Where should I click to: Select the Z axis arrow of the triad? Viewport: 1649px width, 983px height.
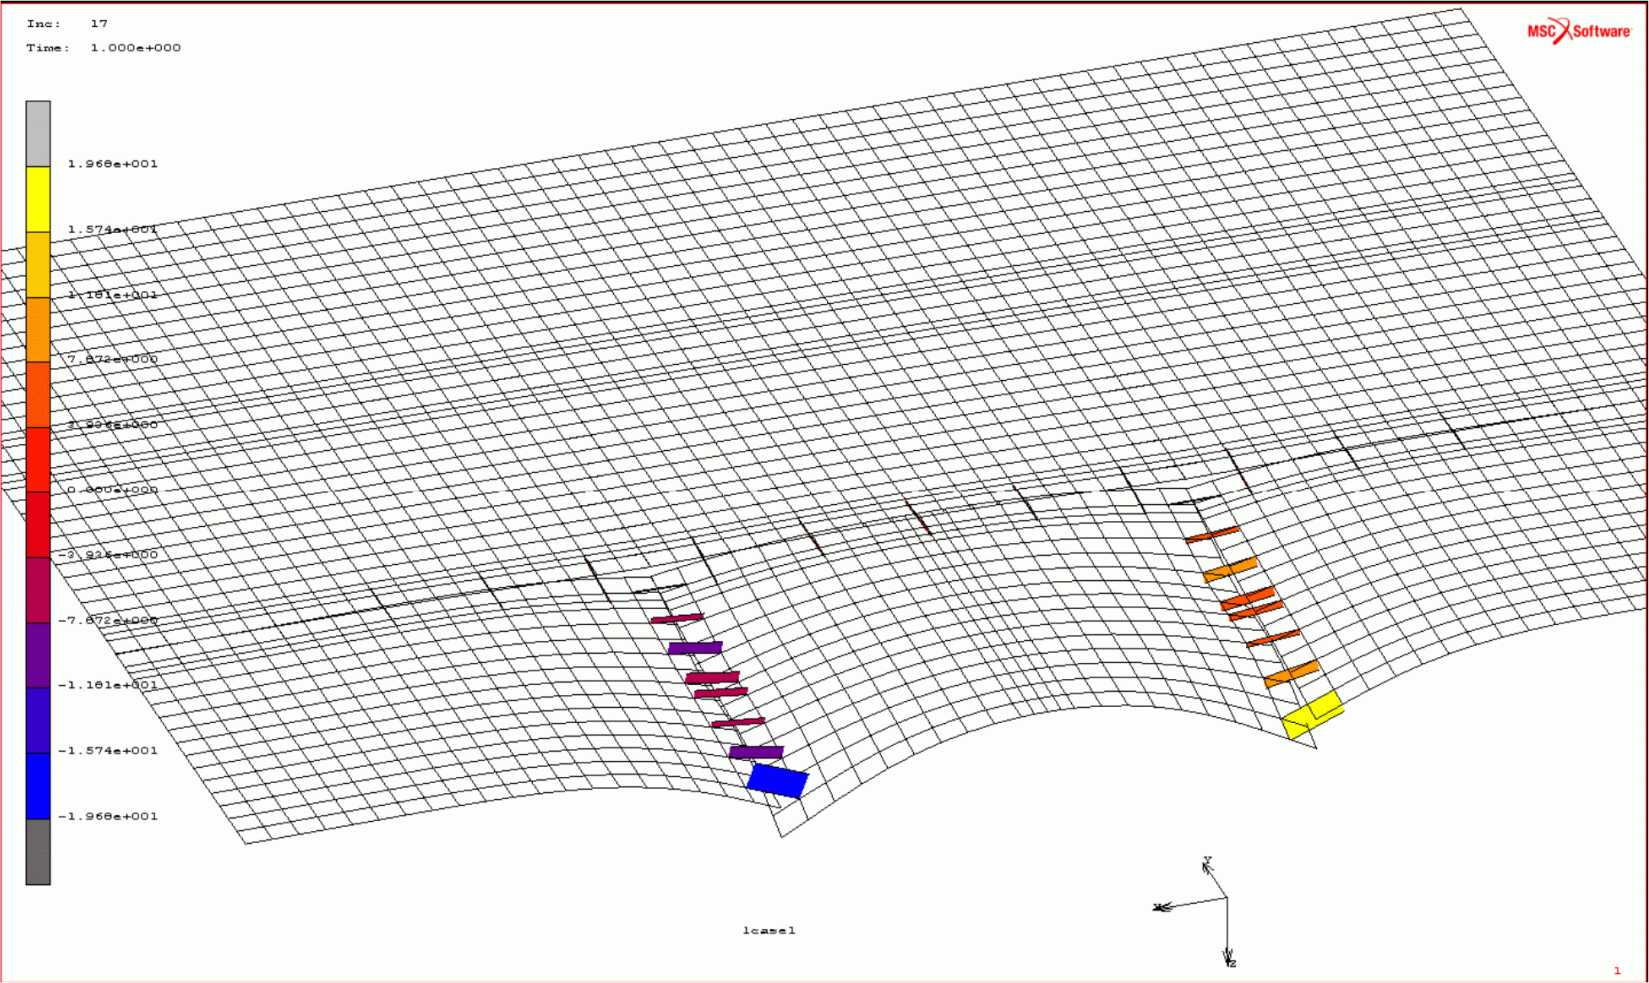[1230, 948]
